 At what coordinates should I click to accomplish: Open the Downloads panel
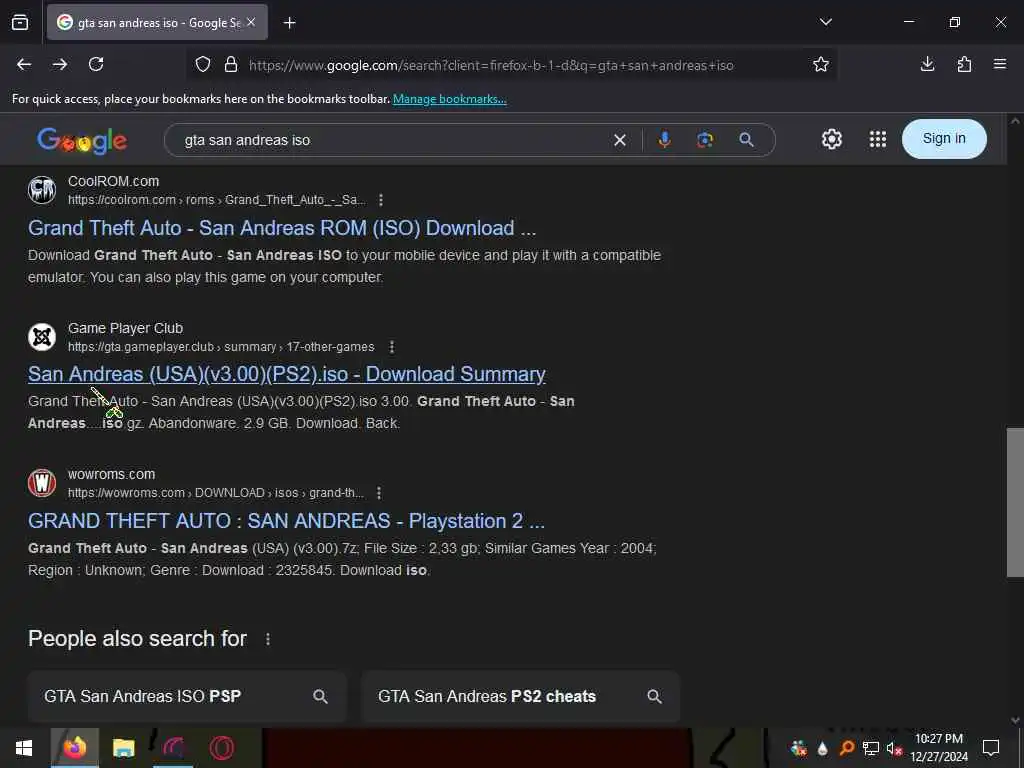[x=927, y=64]
